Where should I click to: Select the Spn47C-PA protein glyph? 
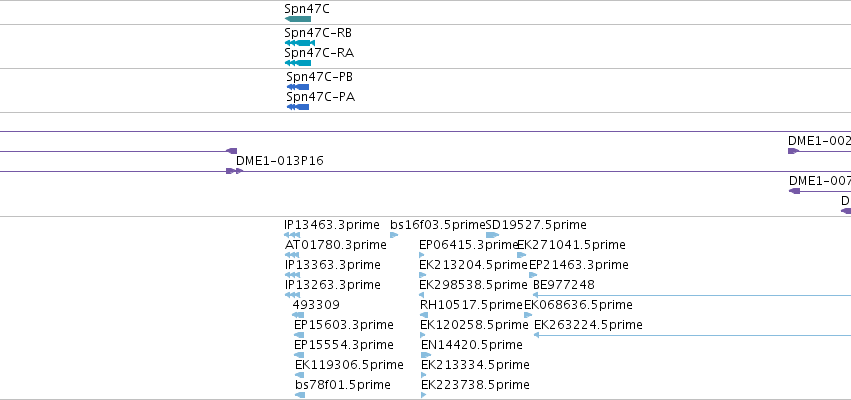(x=298, y=107)
